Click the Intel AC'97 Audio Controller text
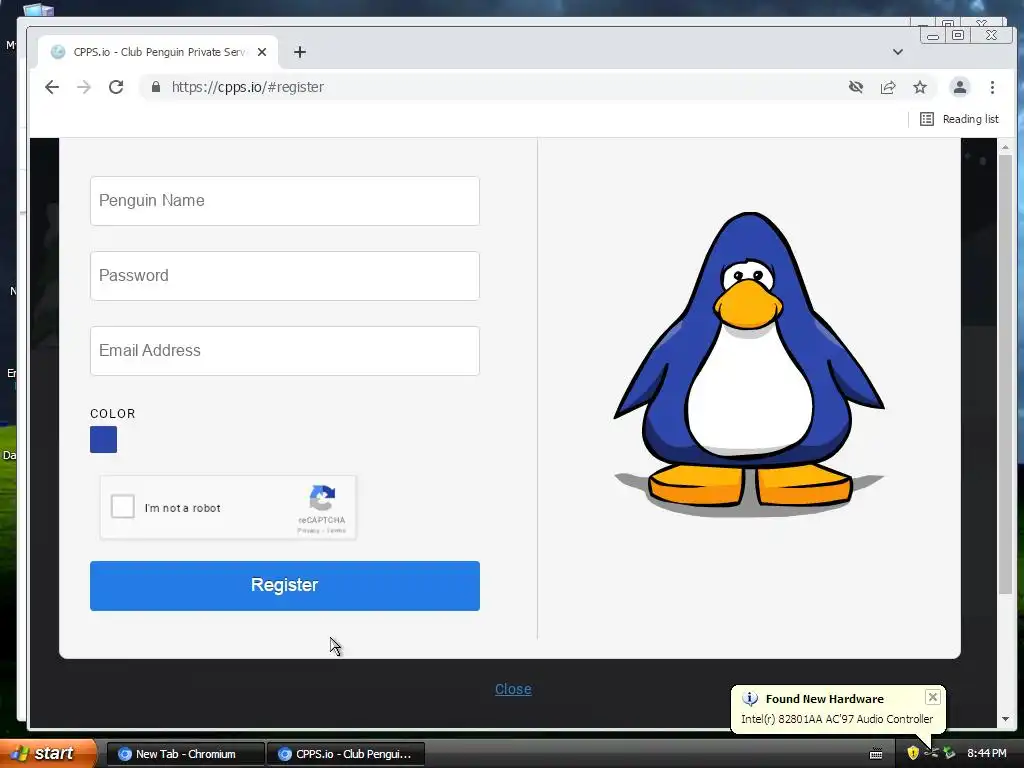 (837, 719)
